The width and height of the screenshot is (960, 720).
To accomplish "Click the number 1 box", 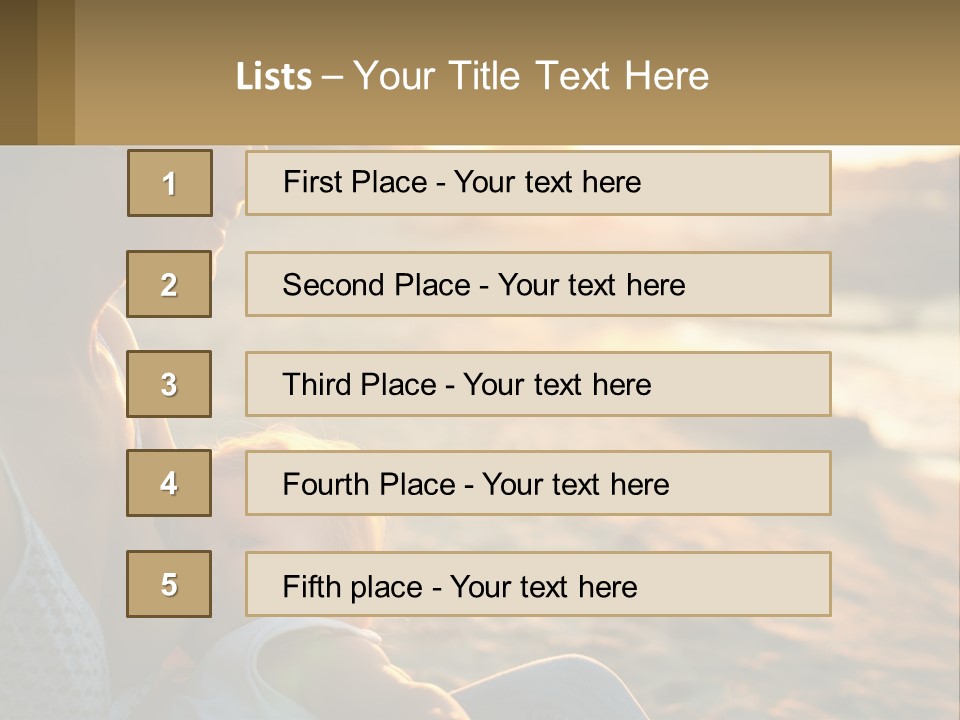I will 170,183.
